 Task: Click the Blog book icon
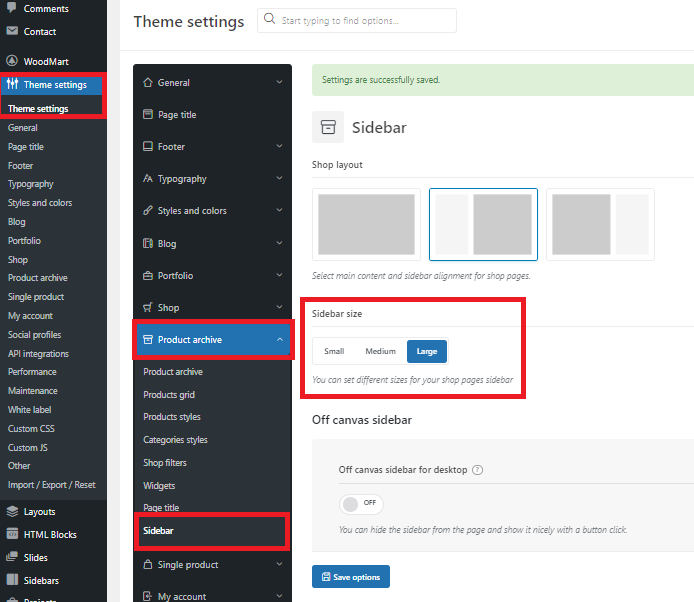[x=148, y=243]
